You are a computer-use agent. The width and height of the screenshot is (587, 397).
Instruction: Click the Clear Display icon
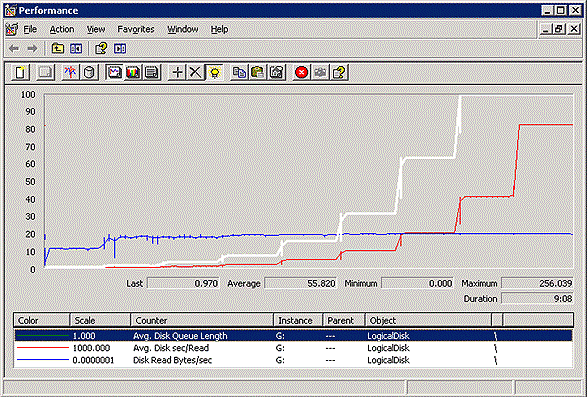pyautogui.click(x=46, y=72)
